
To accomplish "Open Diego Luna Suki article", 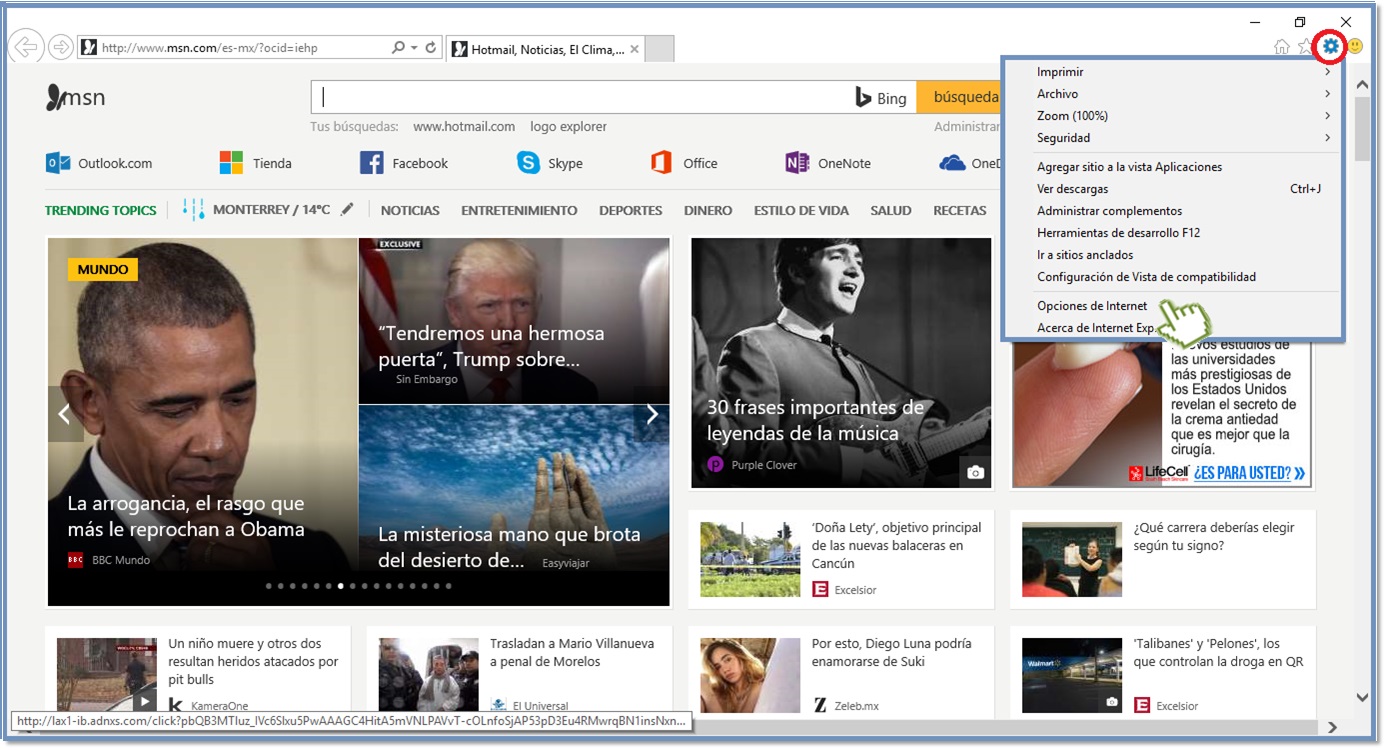I will tap(891, 652).
